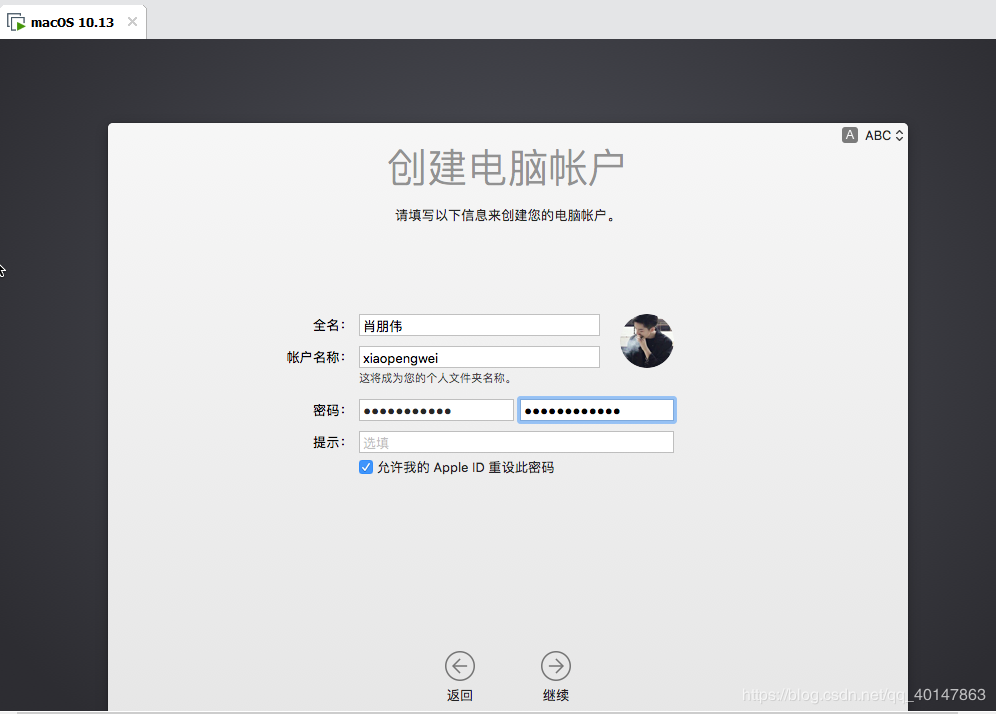Click the account name field with xiaopengwei
This screenshot has width=996, height=714.
tap(479, 357)
